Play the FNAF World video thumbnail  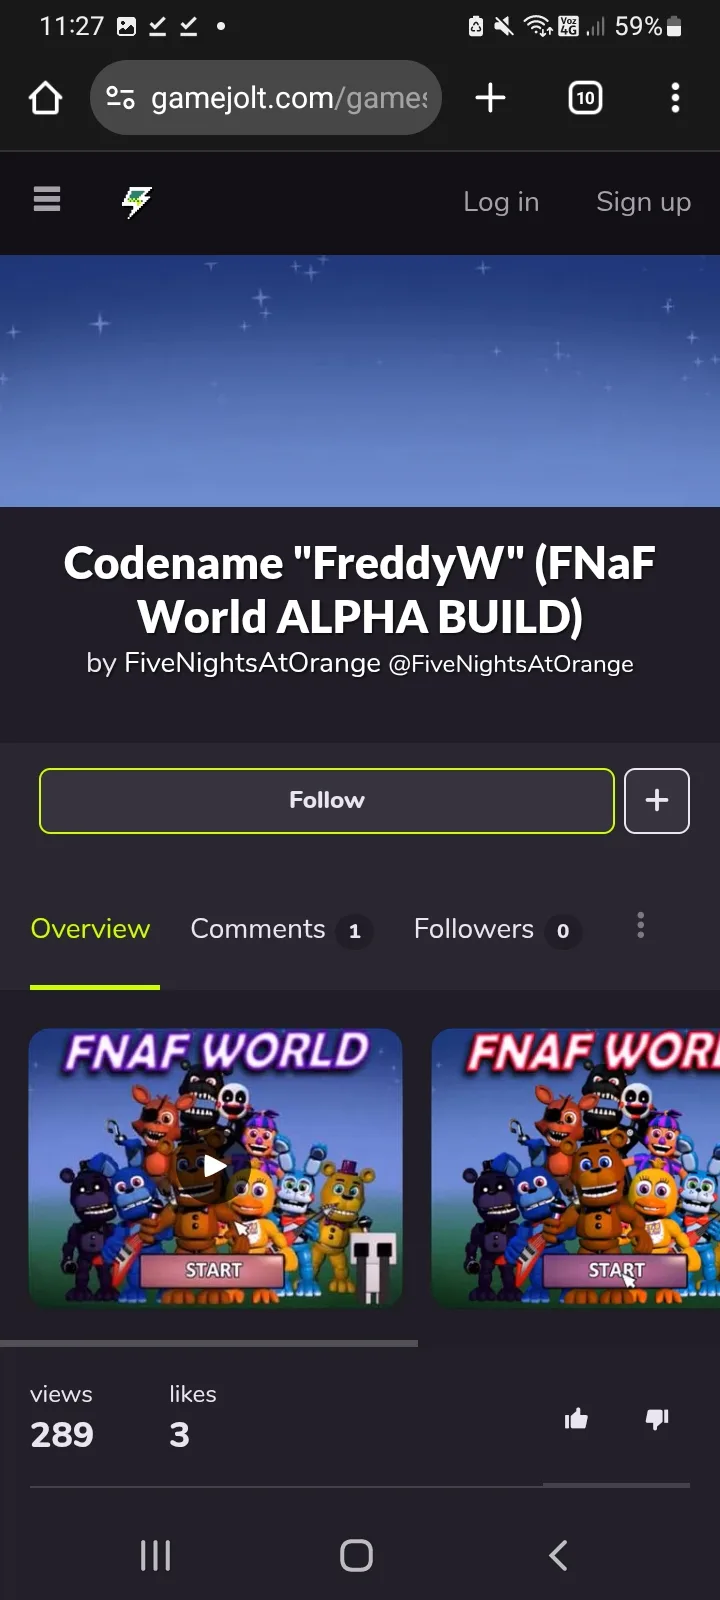pos(215,1167)
